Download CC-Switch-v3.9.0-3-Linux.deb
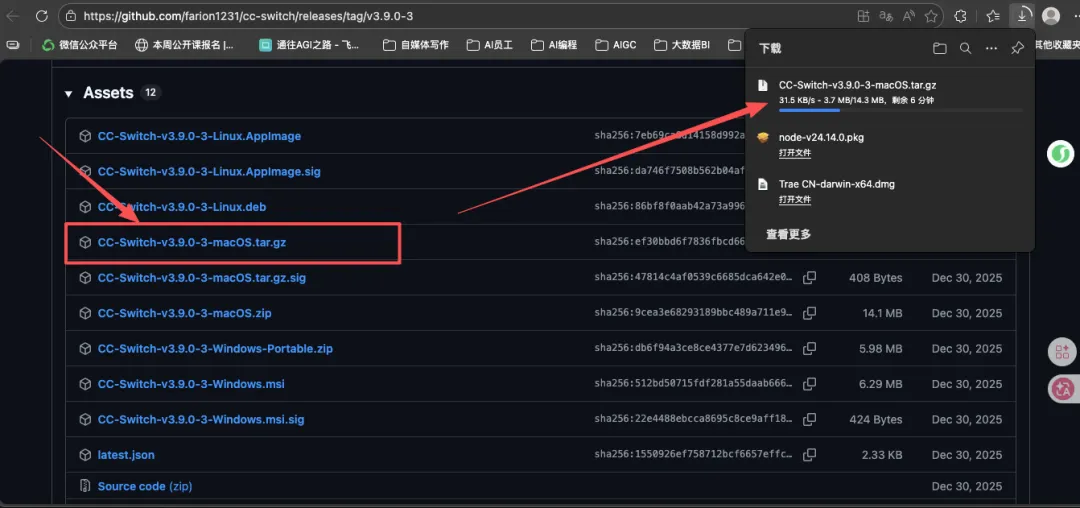 (x=182, y=207)
